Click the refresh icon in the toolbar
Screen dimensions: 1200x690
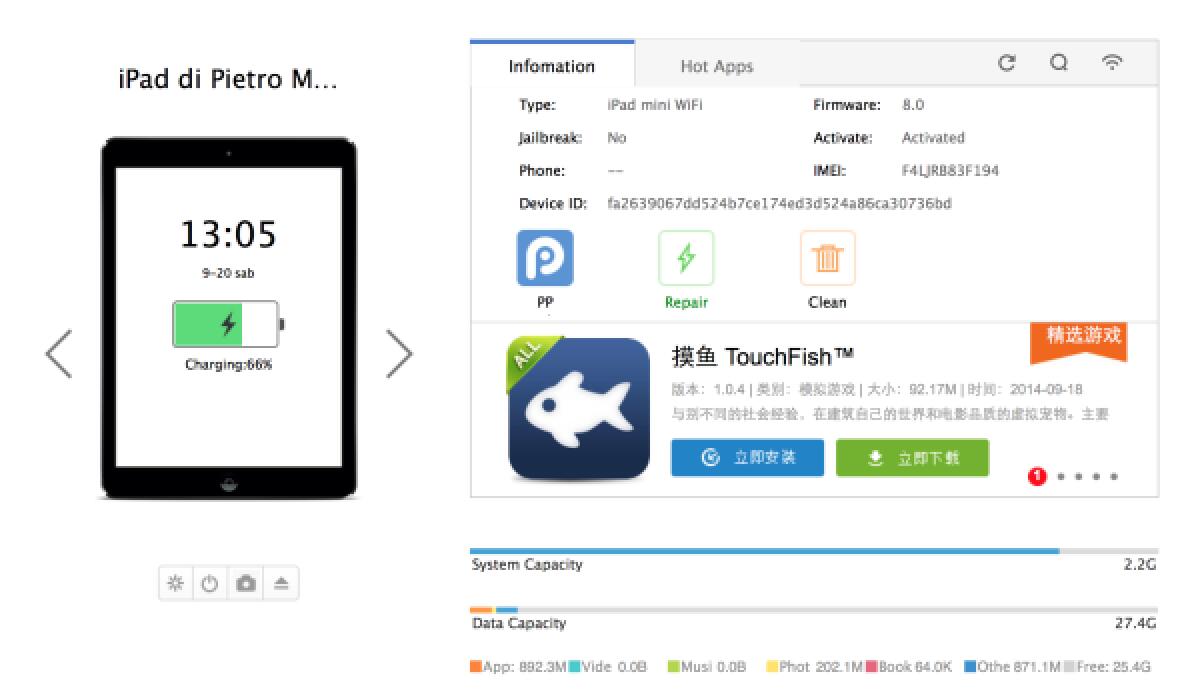pos(1007,62)
